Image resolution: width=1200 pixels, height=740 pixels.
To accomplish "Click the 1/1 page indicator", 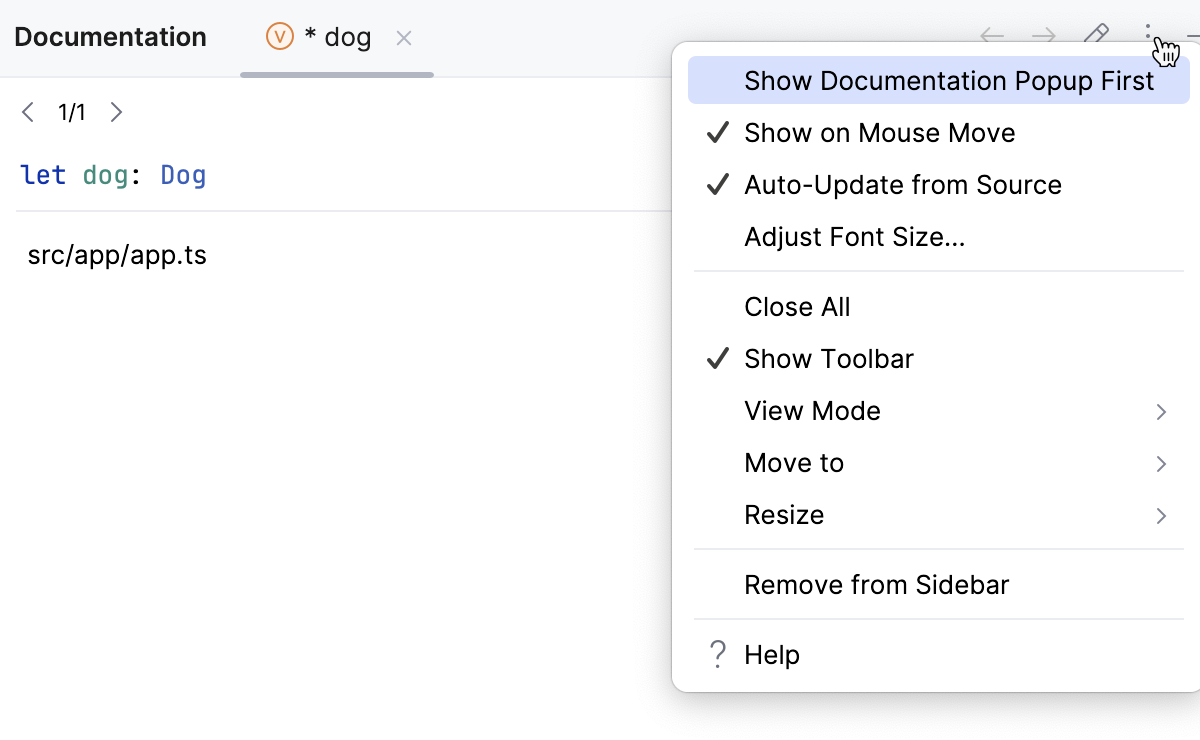I will pos(71,112).
